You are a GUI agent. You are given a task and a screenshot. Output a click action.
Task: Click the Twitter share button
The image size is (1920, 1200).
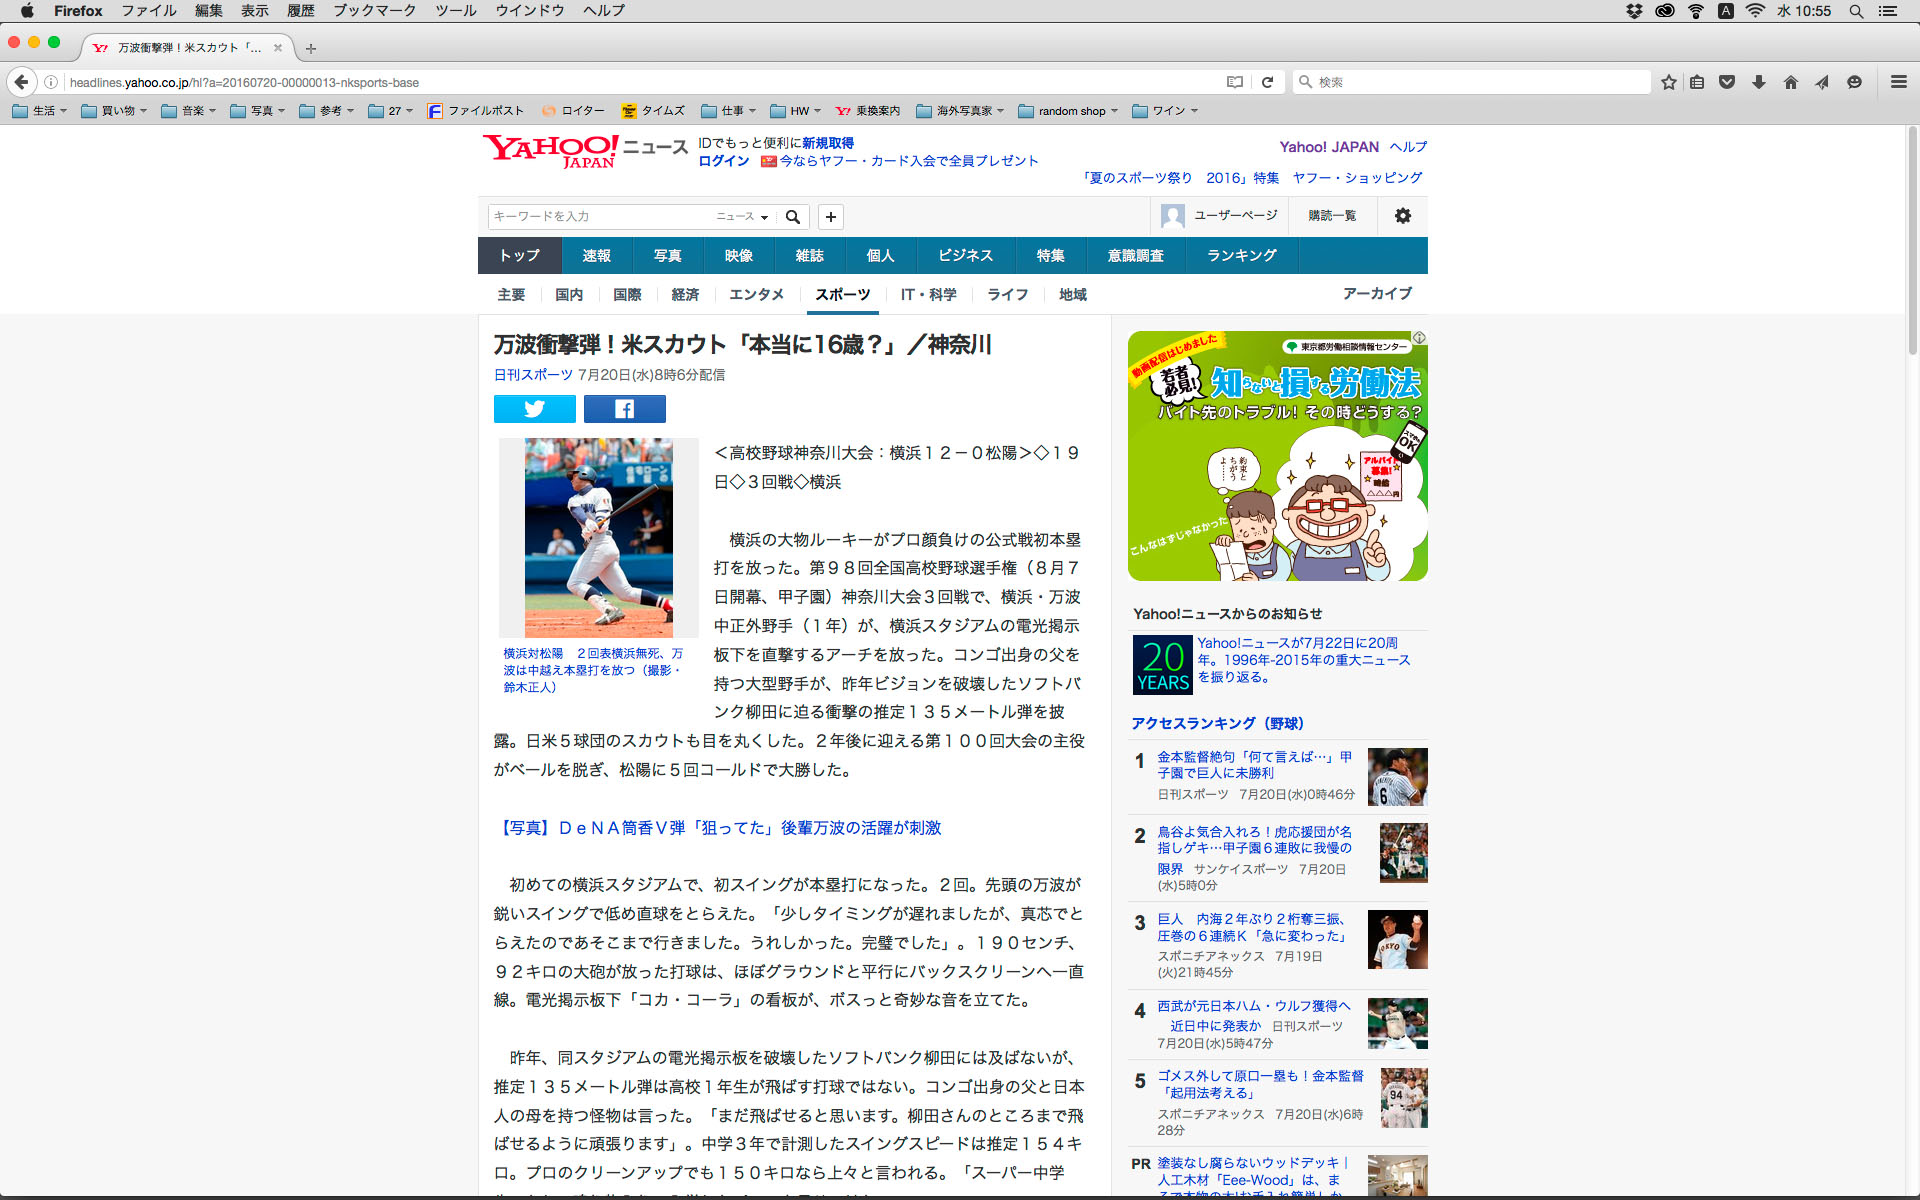534,409
